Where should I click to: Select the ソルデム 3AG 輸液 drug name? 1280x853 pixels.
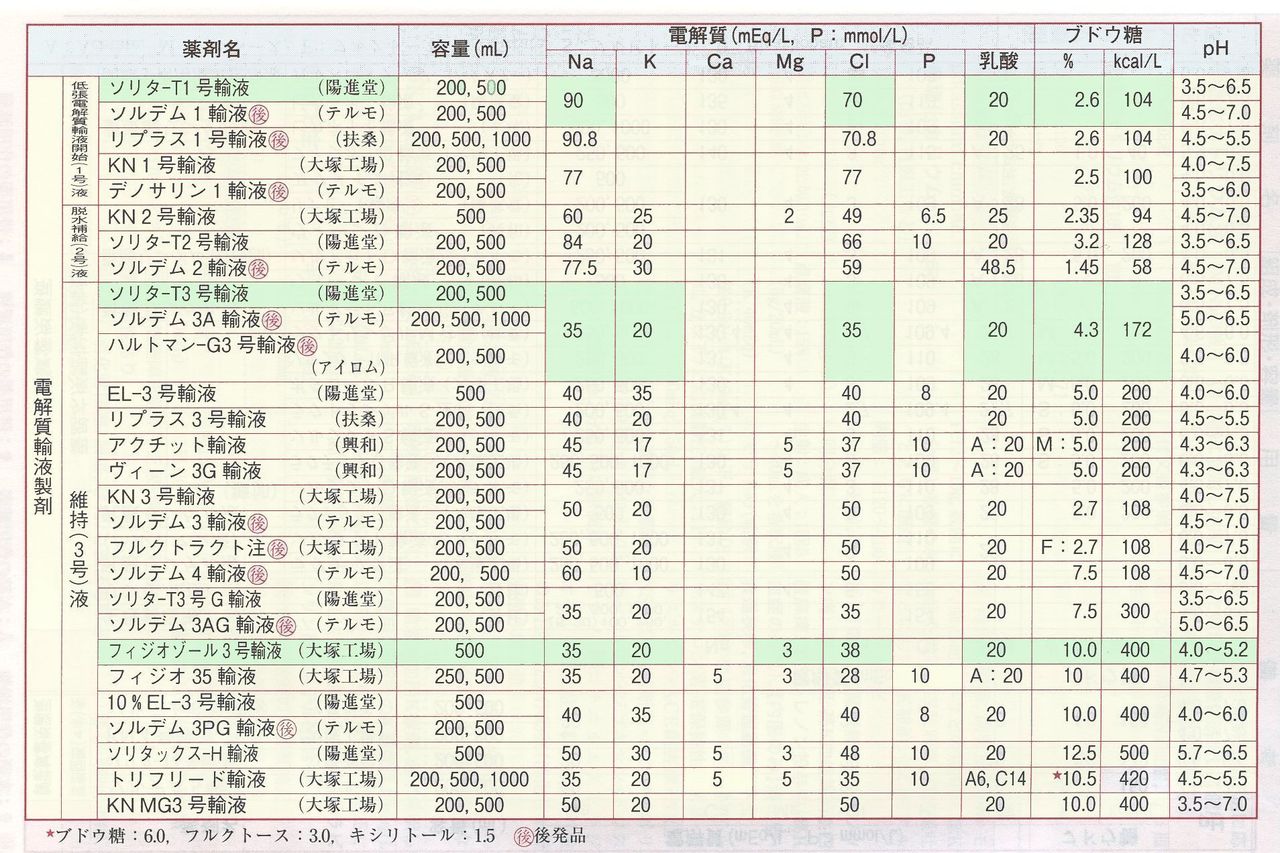pos(191,625)
